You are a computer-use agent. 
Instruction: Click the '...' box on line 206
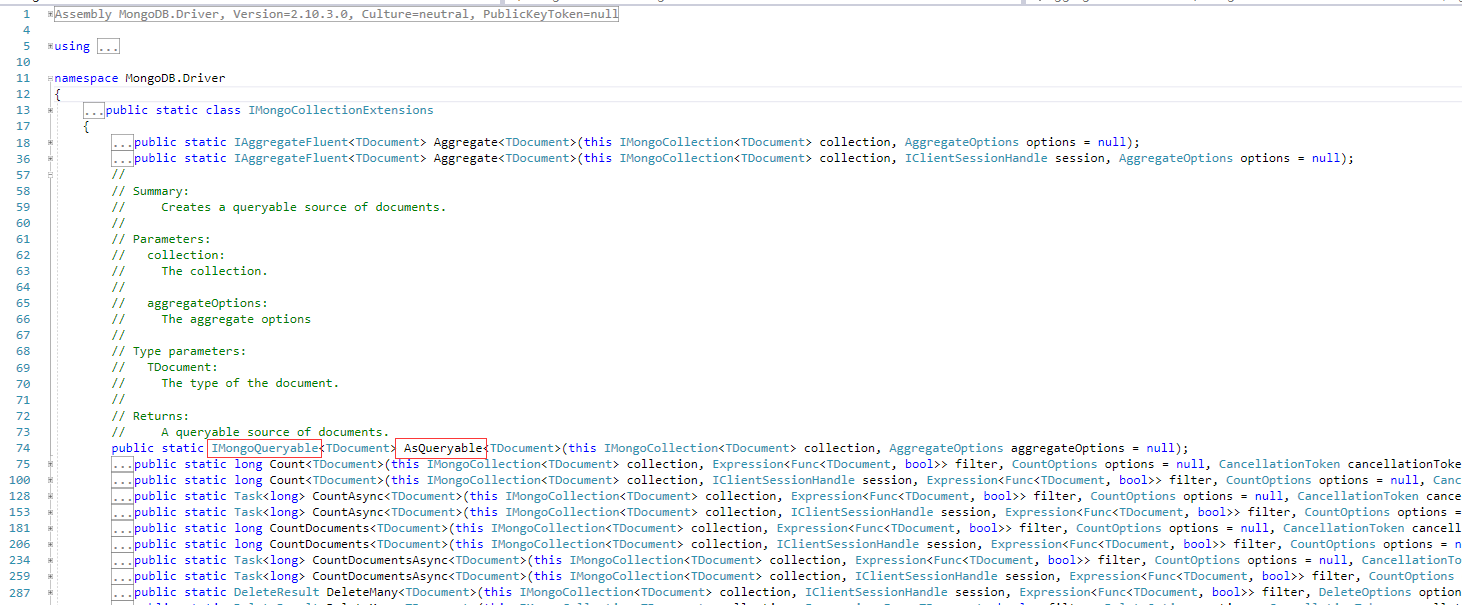tap(122, 544)
